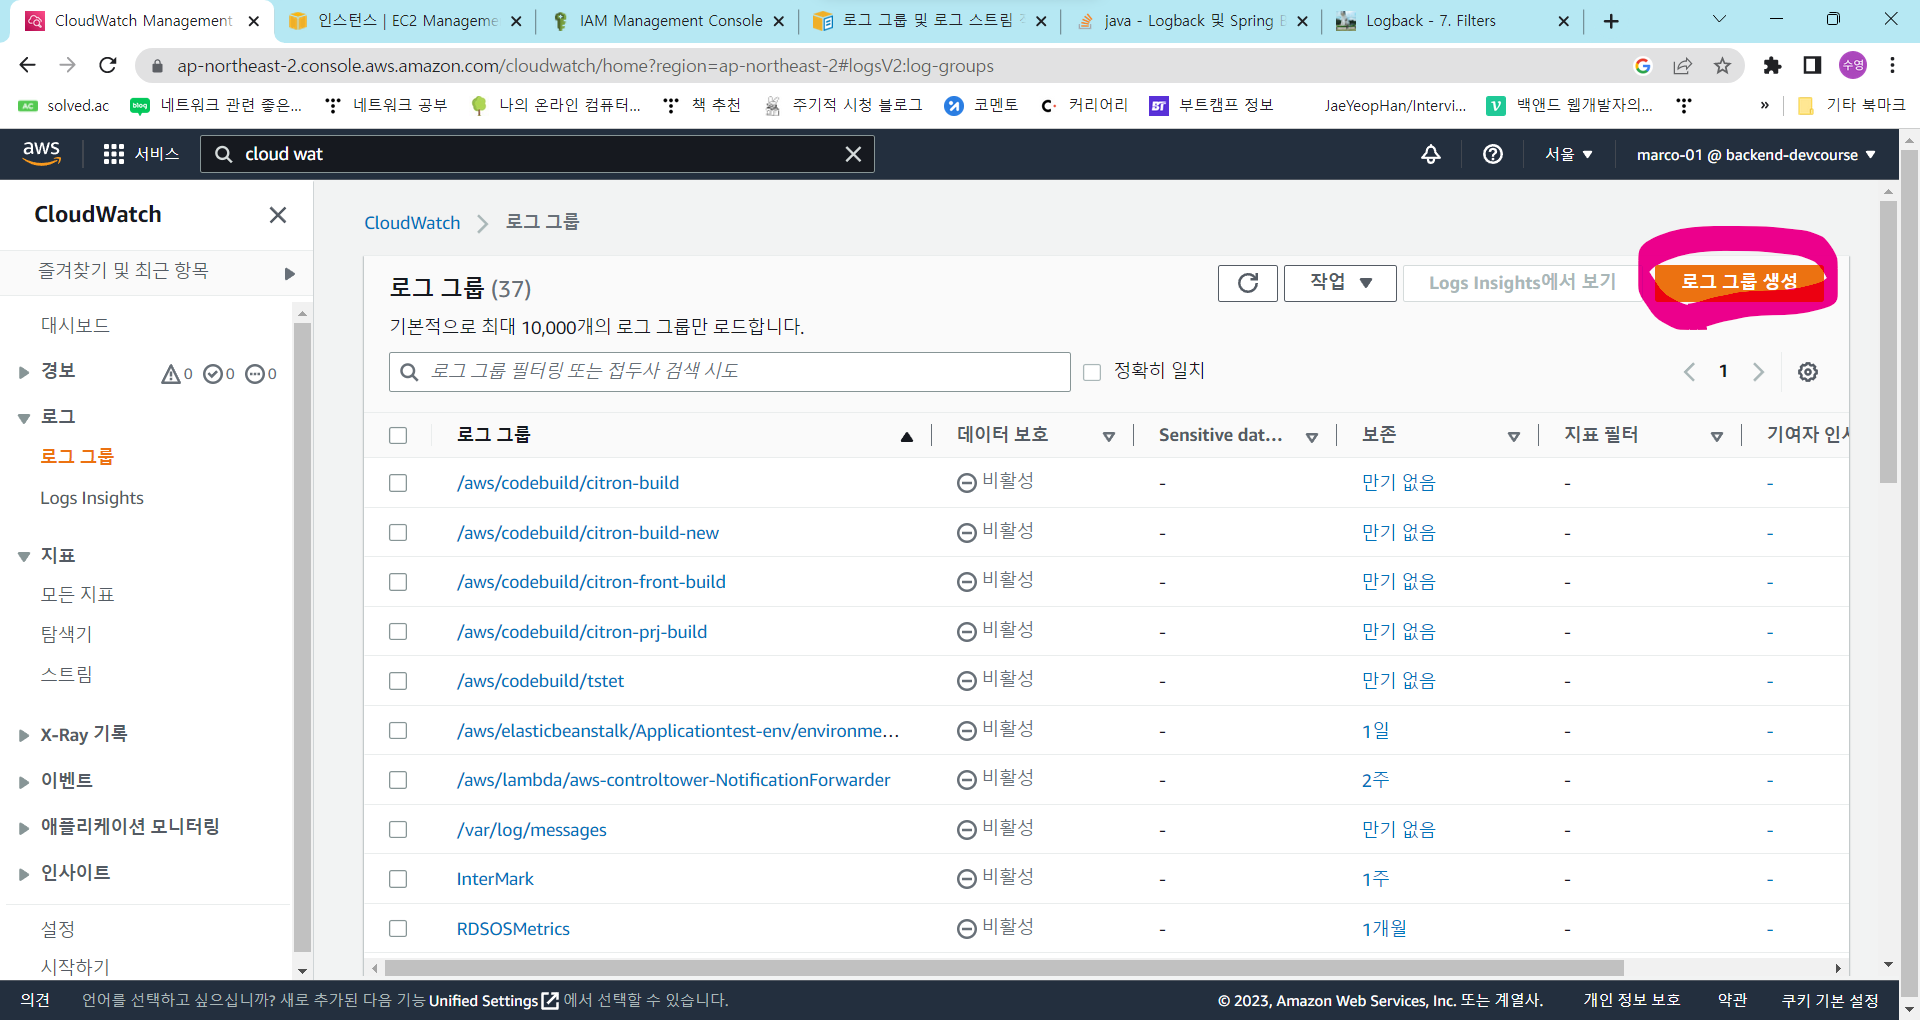Image resolution: width=1920 pixels, height=1020 pixels.
Task: Open the /aws/codebuild/citron-prj-build log group
Action: [x=582, y=632]
